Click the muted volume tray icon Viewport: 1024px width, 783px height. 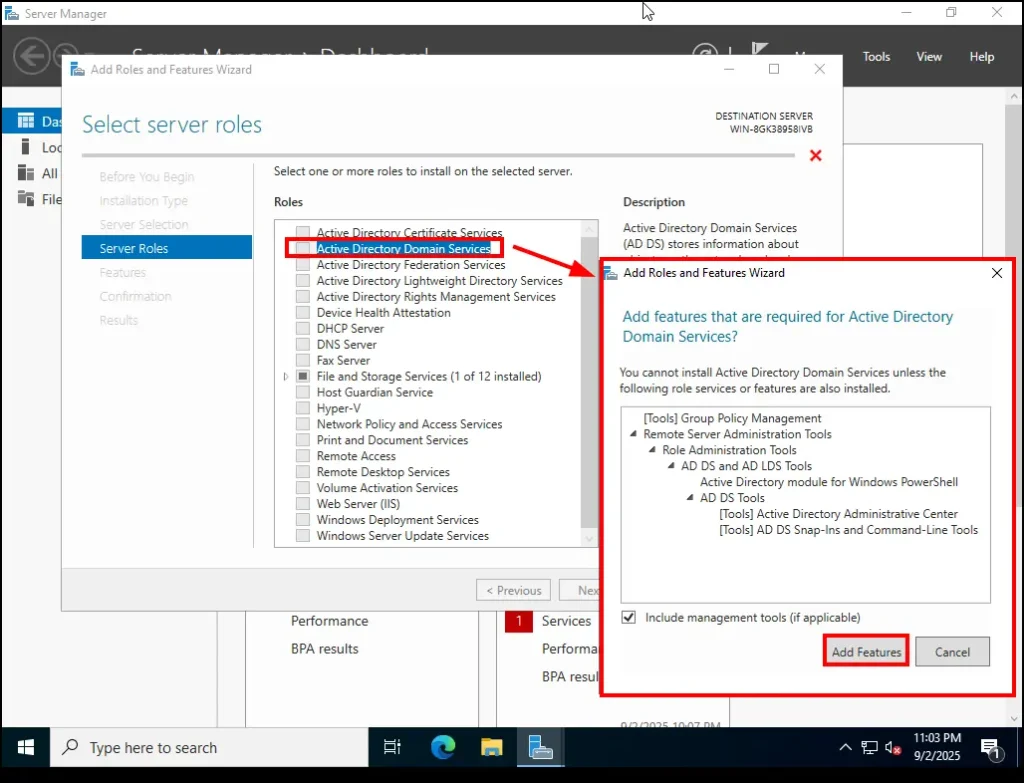[x=893, y=748]
